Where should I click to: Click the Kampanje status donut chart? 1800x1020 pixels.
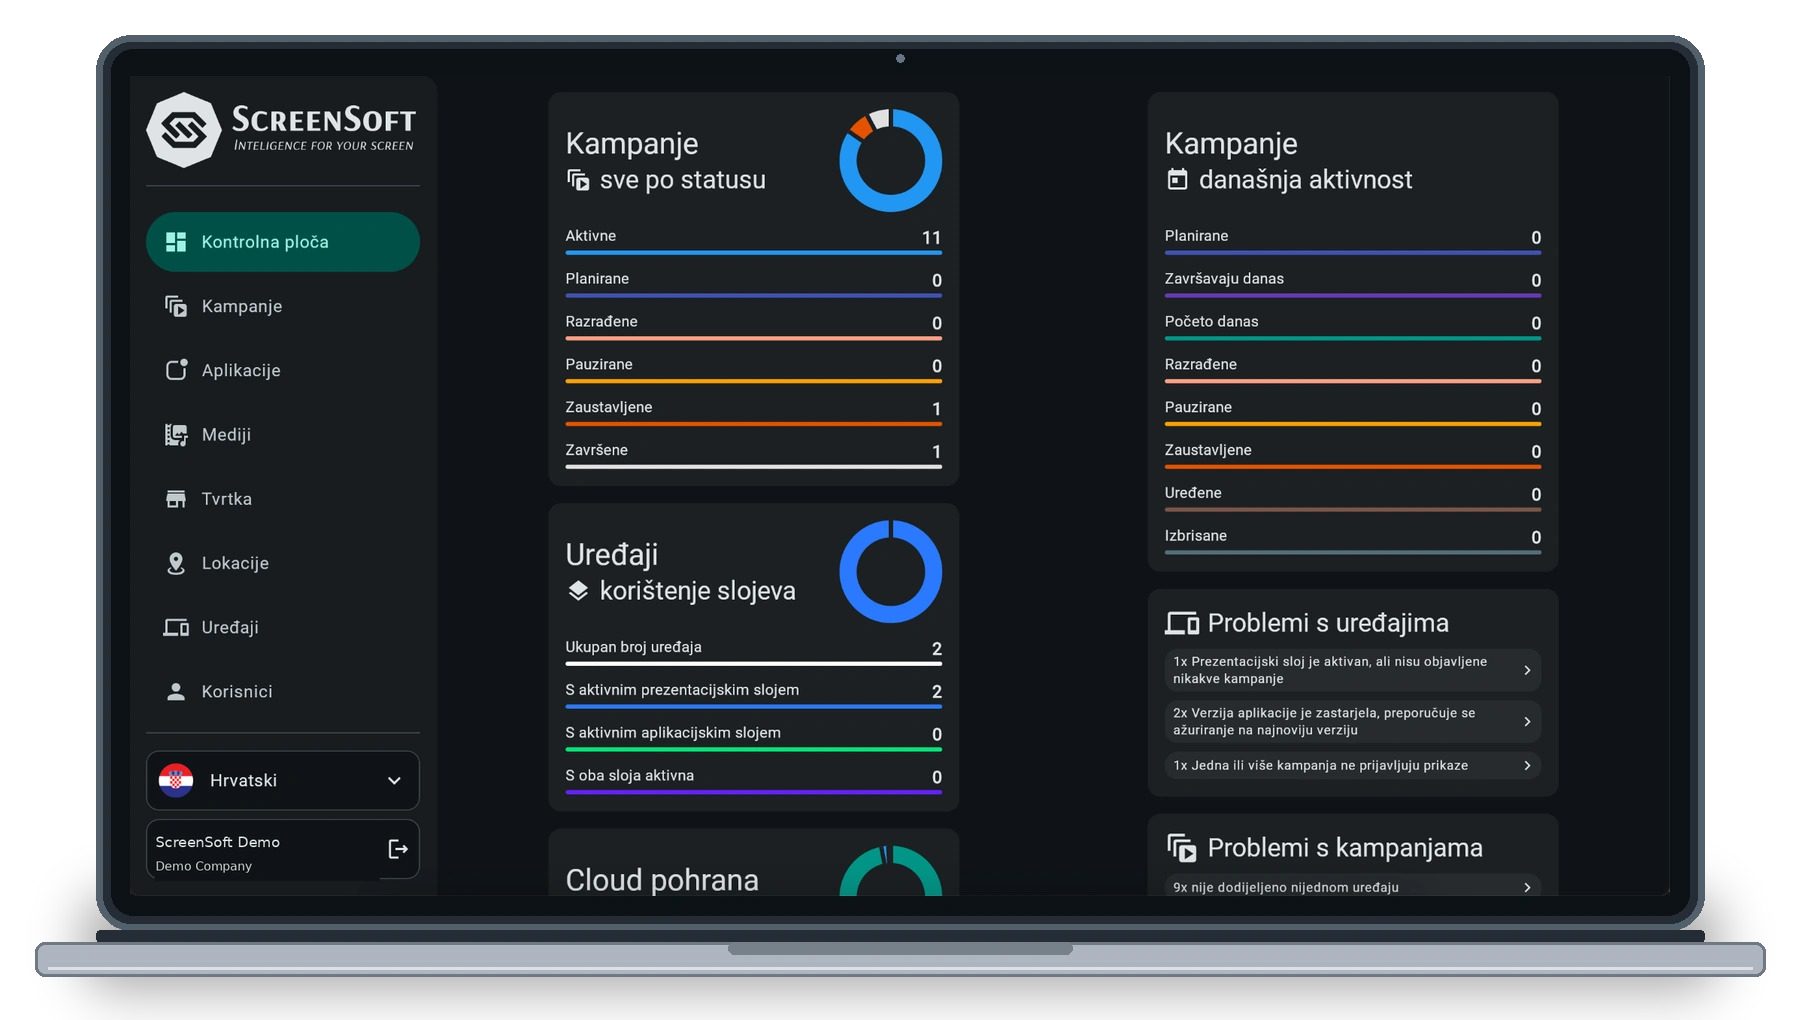click(890, 160)
